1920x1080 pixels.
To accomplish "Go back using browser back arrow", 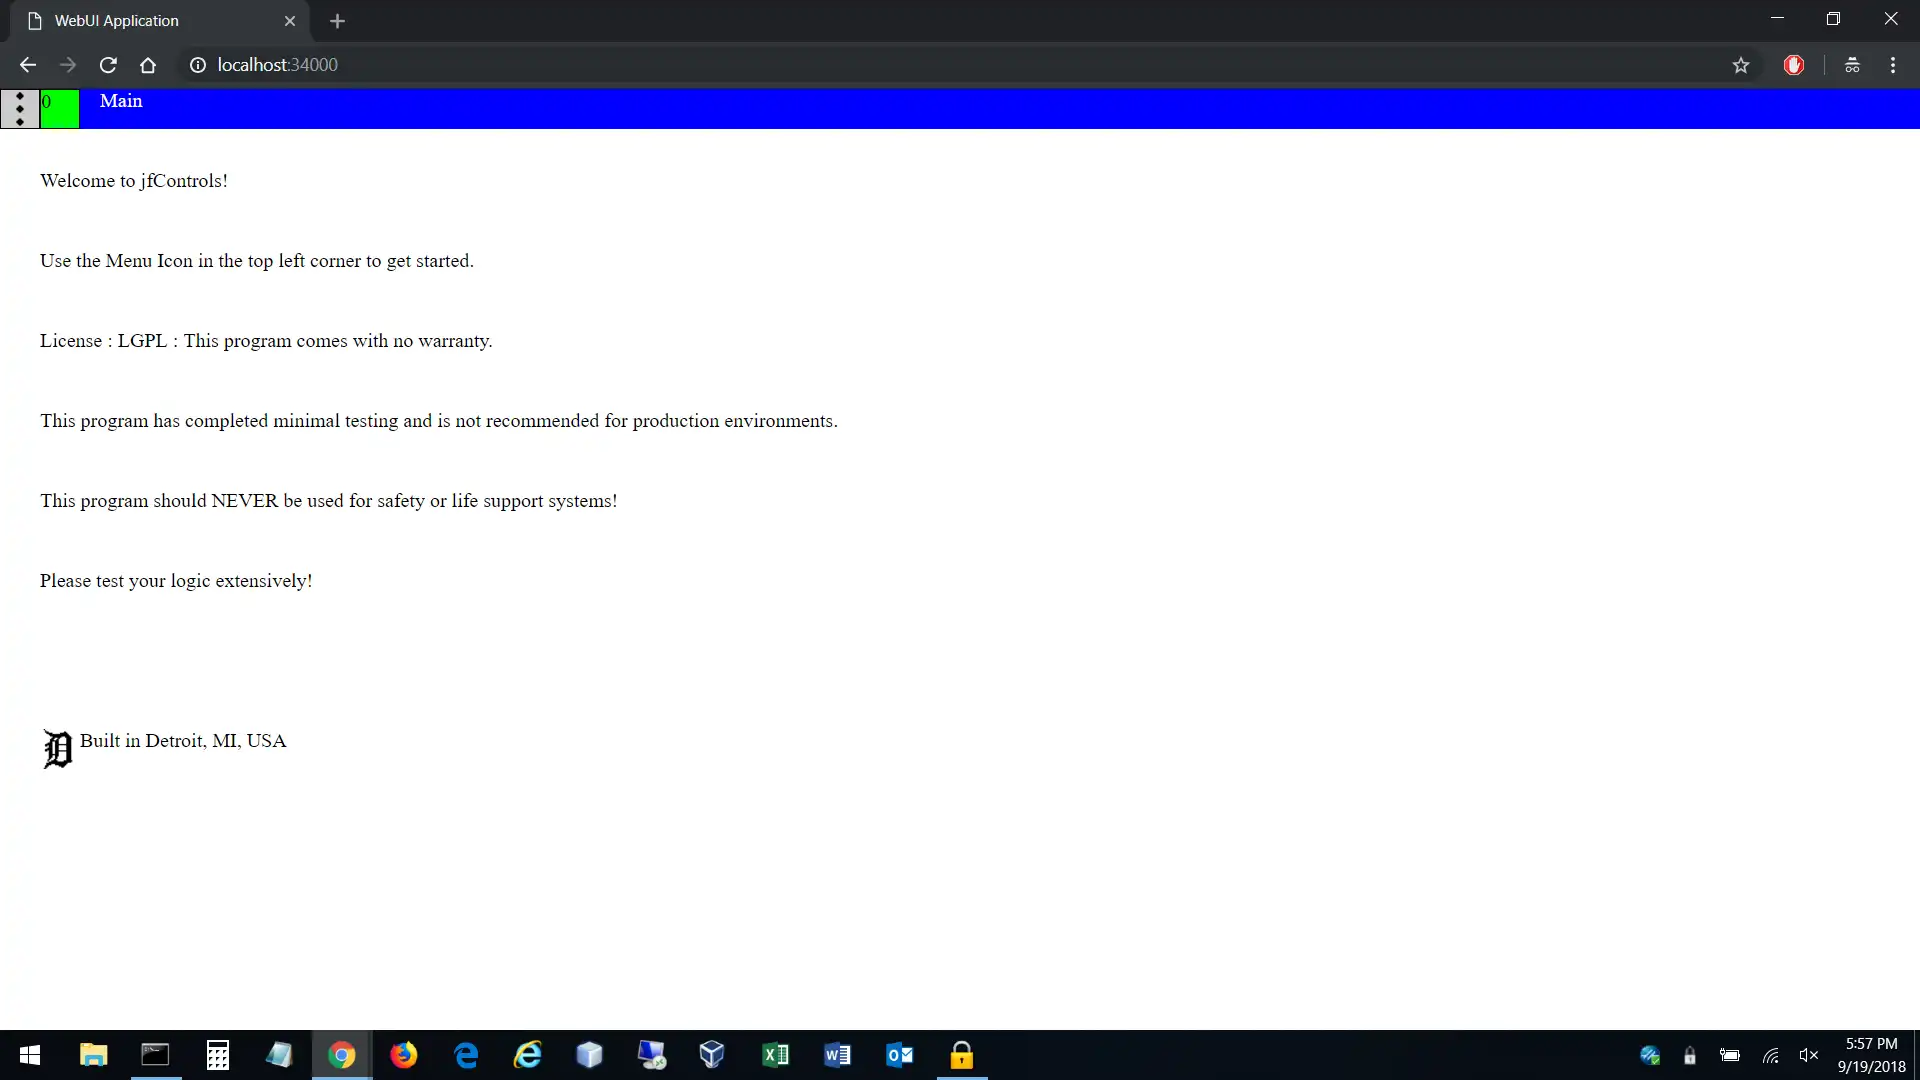I will point(28,65).
